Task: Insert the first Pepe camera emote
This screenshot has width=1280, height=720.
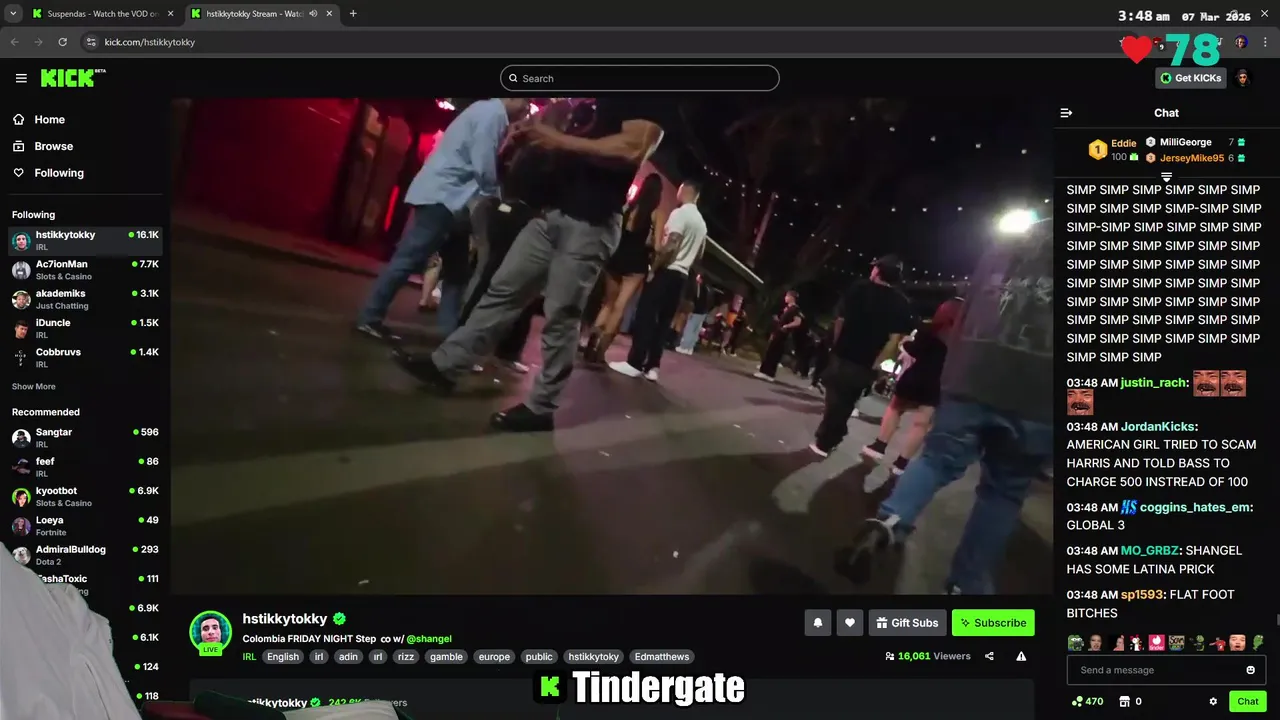Action: point(1075,642)
